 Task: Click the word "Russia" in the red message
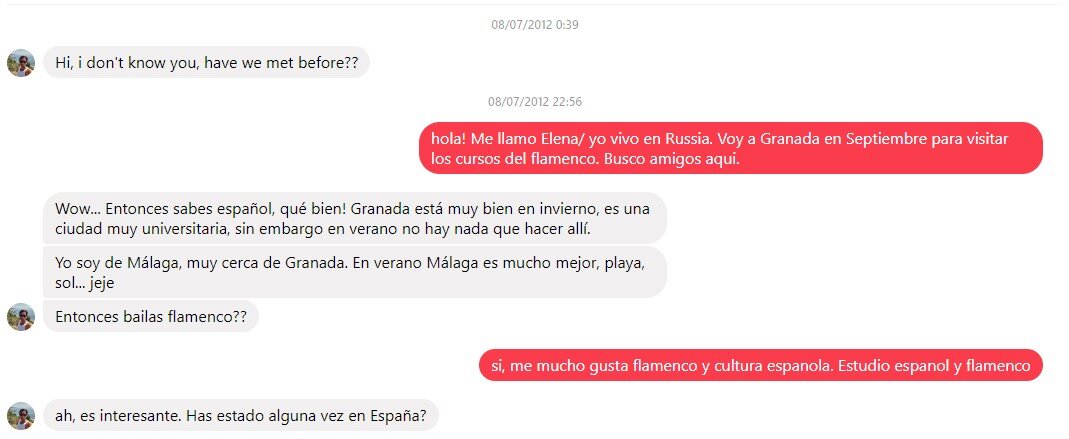(688, 138)
